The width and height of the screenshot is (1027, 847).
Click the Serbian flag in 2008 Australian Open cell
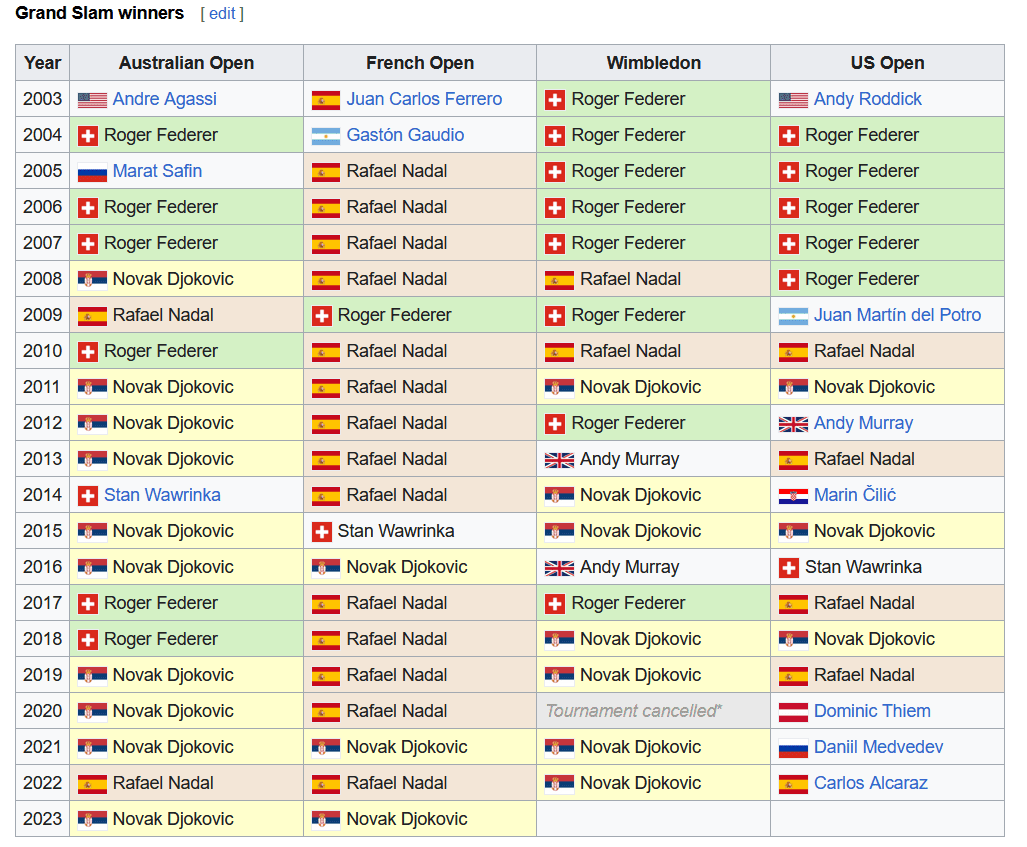point(92,280)
